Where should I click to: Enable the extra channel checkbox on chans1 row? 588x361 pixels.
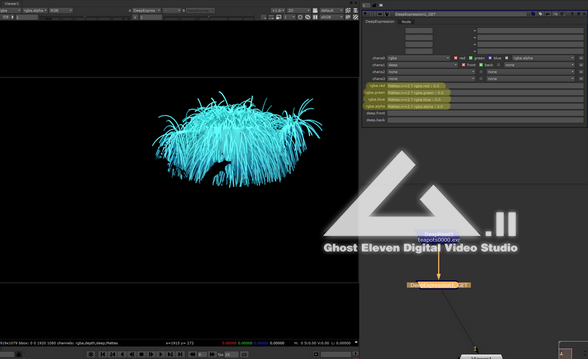tap(498, 65)
